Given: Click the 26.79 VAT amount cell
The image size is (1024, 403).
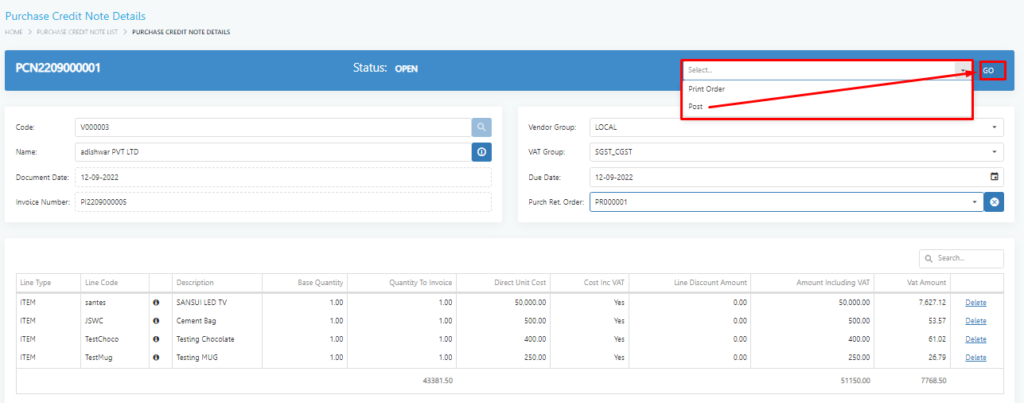Looking at the screenshot, I should (x=938, y=357).
